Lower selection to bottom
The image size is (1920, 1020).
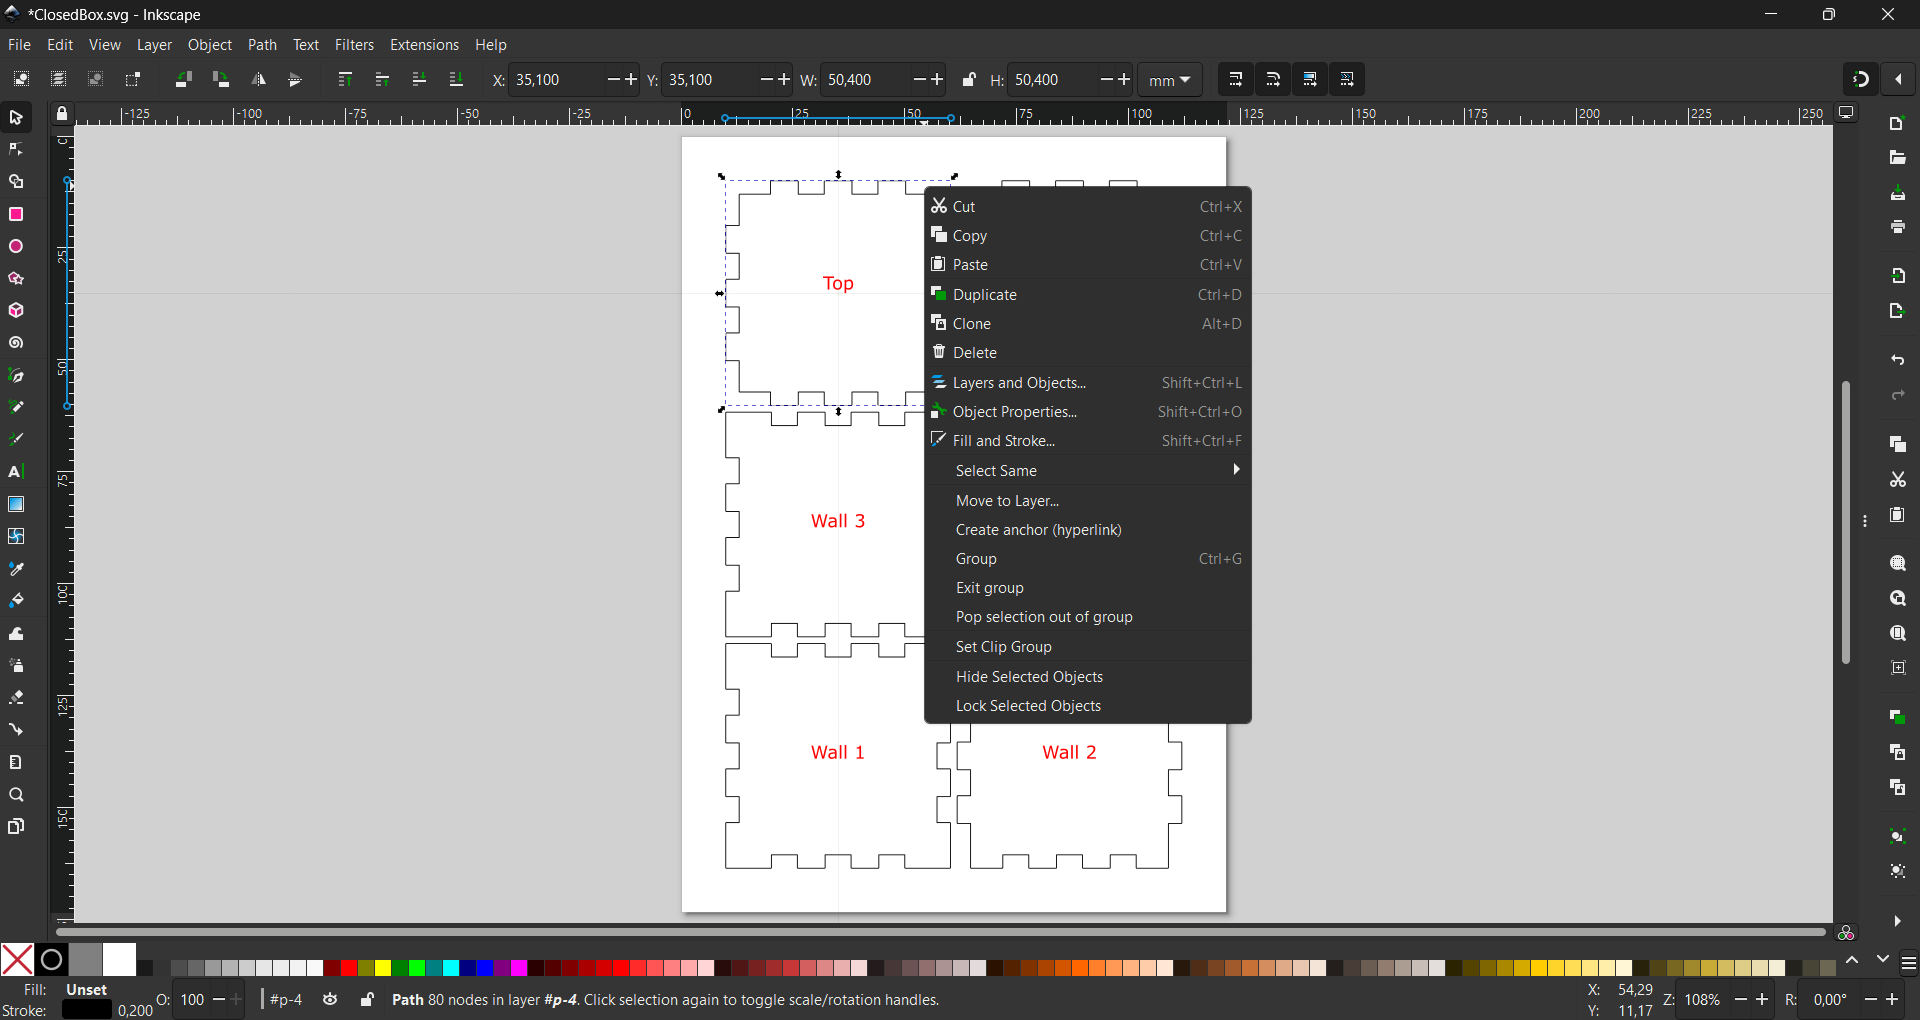[x=456, y=80]
